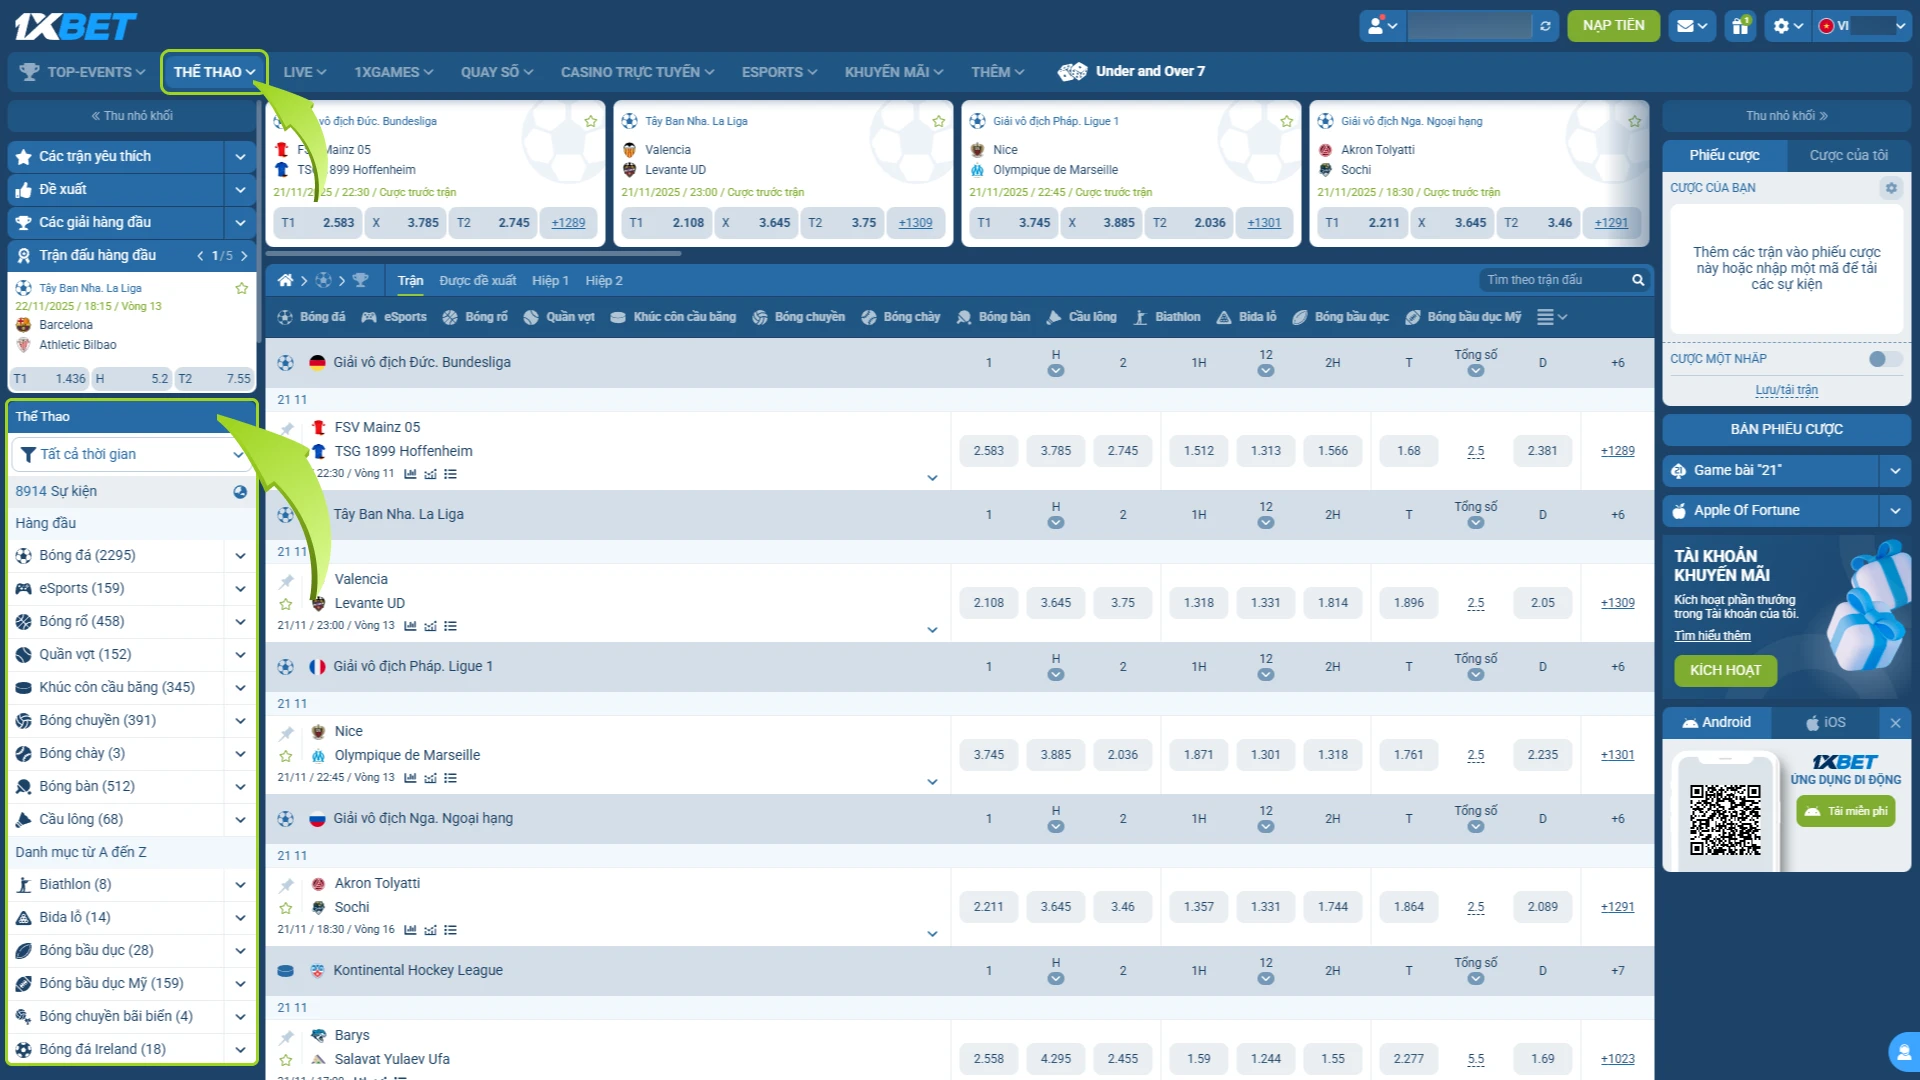Image resolution: width=1920 pixels, height=1080 pixels.
Task: Click the Tìm theo trận đấu search field
Action: [1553, 280]
